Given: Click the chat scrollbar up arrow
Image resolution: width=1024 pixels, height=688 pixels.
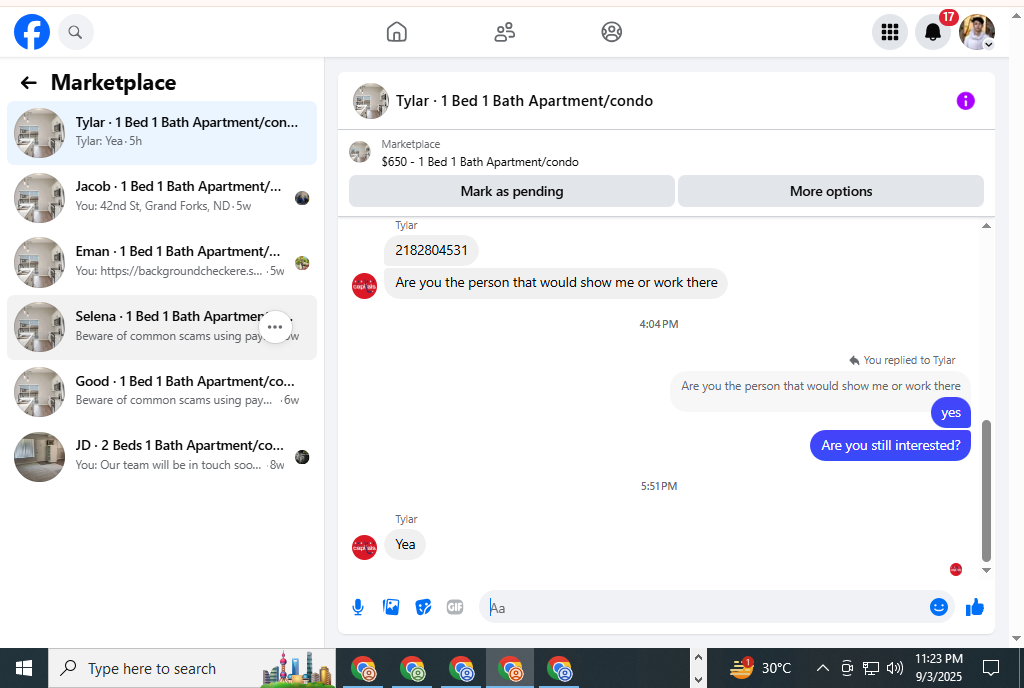Looking at the screenshot, I should 986,226.
